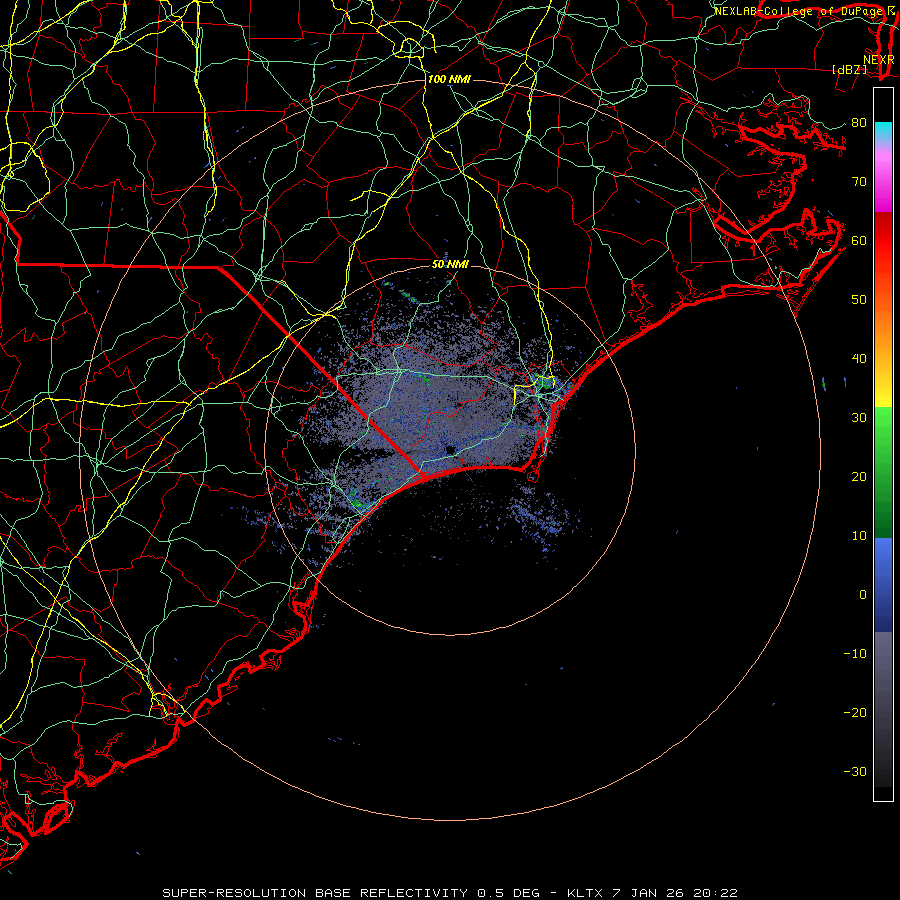Select the 10 value on the dBZ scale
The height and width of the screenshot is (900, 900).
coord(859,536)
